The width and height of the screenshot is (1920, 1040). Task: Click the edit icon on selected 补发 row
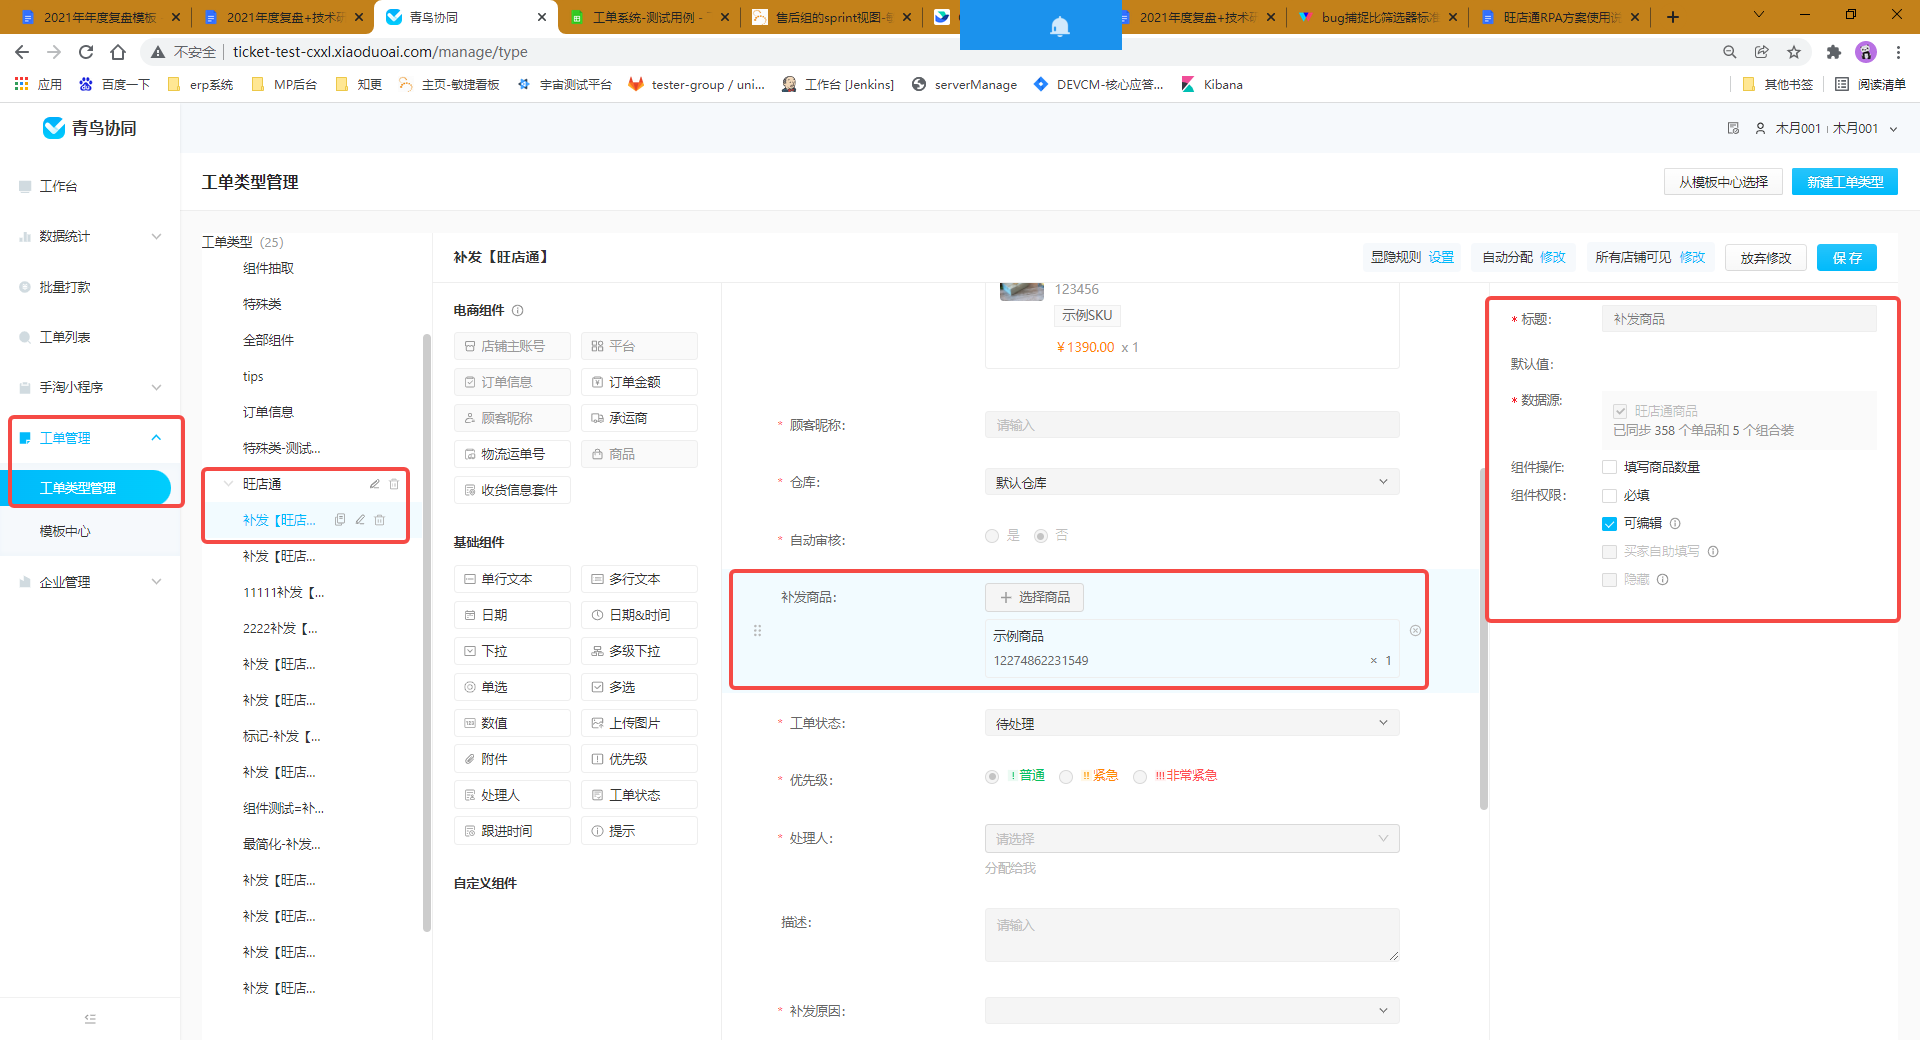coord(360,520)
